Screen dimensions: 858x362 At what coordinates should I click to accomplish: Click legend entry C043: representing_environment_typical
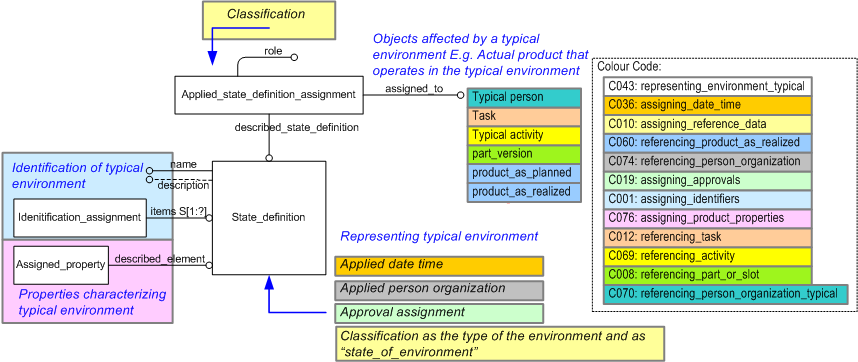709,86
